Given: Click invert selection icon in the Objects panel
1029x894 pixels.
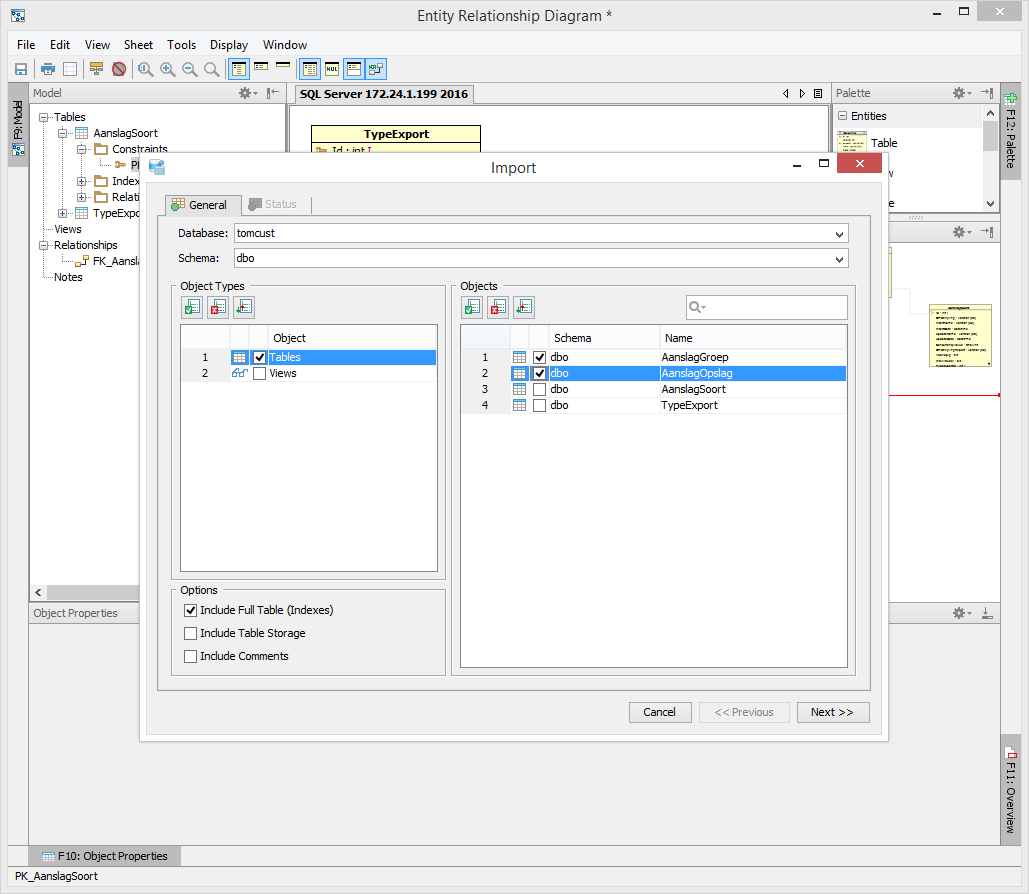Looking at the screenshot, I should [x=523, y=308].
